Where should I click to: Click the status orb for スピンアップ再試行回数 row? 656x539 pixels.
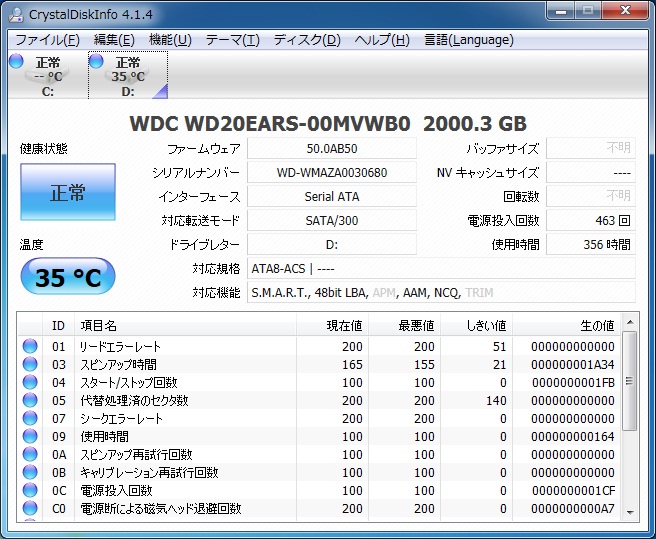(30, 454)
